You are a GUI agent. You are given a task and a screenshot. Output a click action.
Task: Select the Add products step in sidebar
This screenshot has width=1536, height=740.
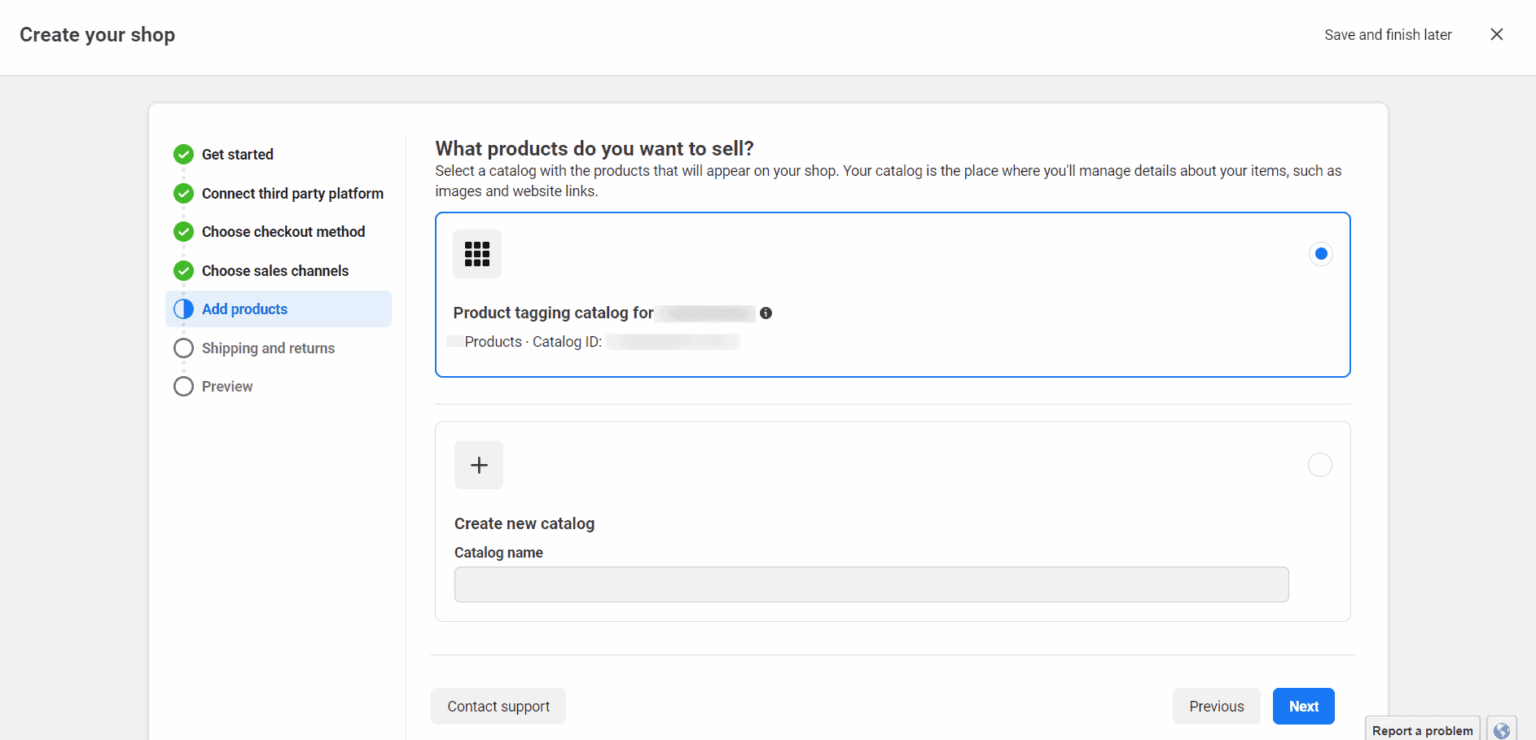pos(244,308)
